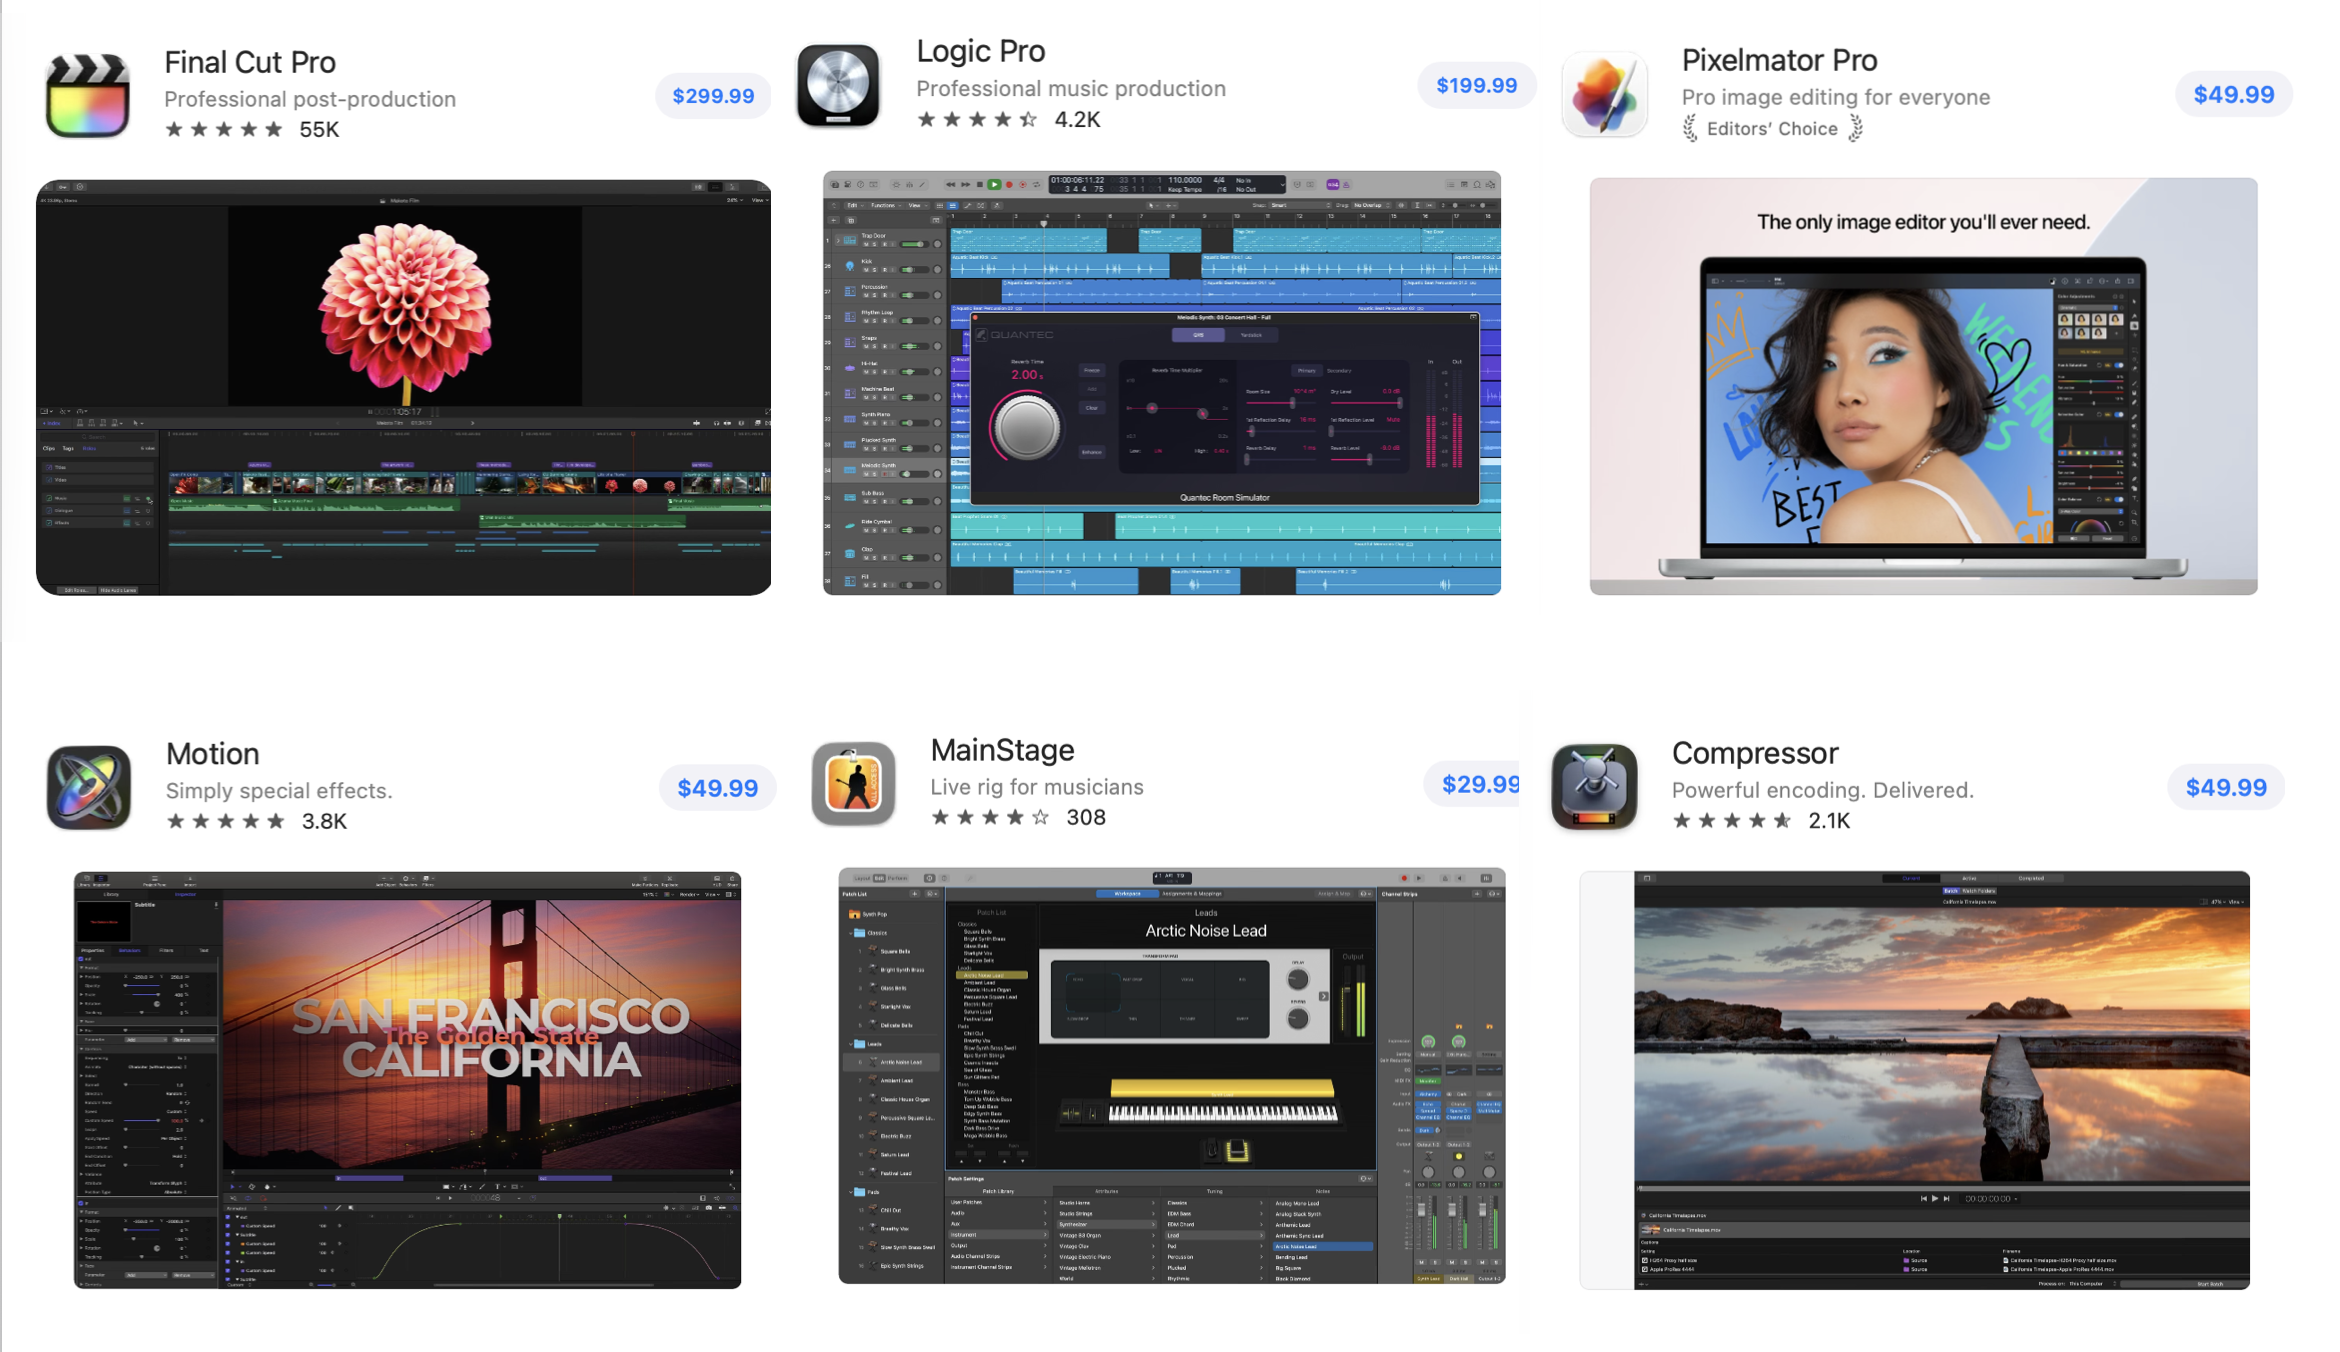Click the Final Cut Pro flower screenshot

pyautogui.click(x=403, y=387)
